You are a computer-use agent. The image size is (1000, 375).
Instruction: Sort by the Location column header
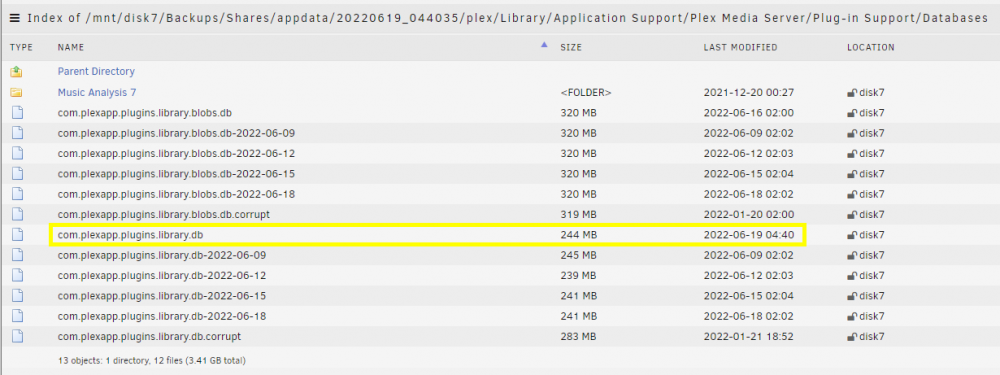pyautogui.click(x=871, y=48)
